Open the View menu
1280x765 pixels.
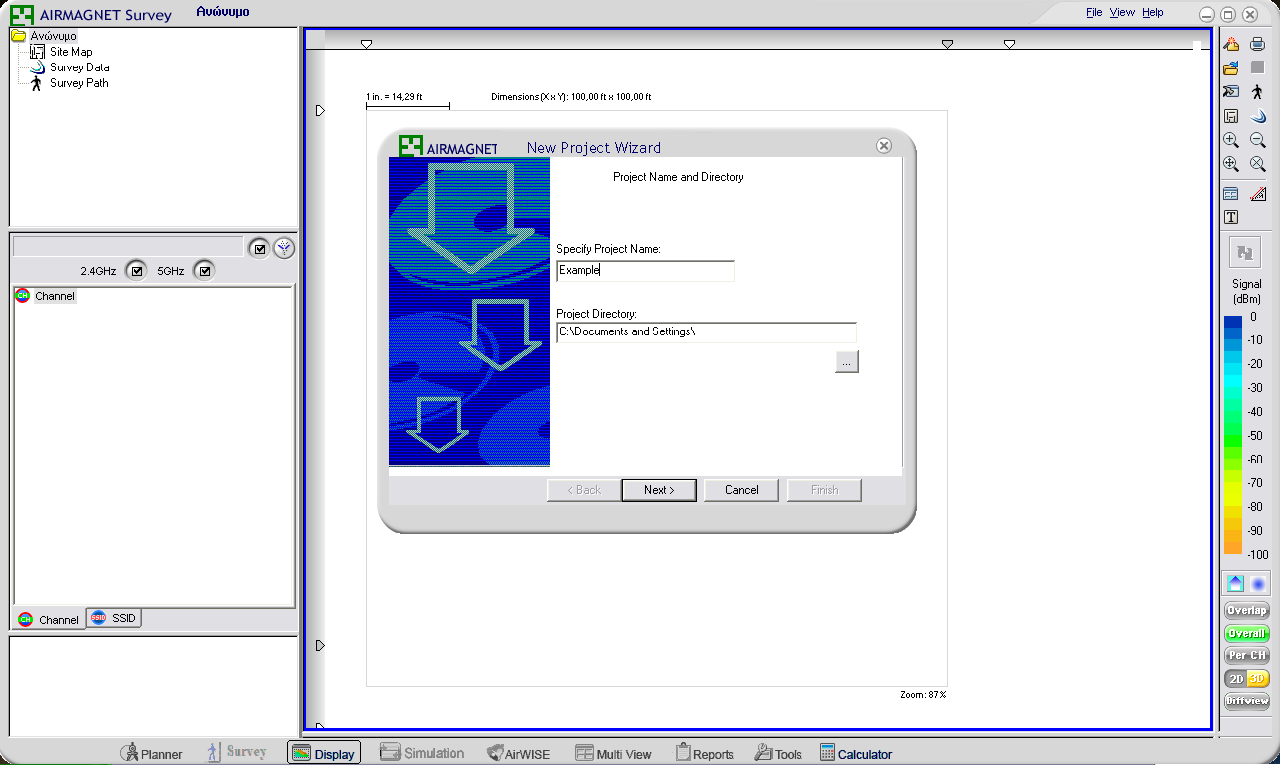(x=1122, y=12)
